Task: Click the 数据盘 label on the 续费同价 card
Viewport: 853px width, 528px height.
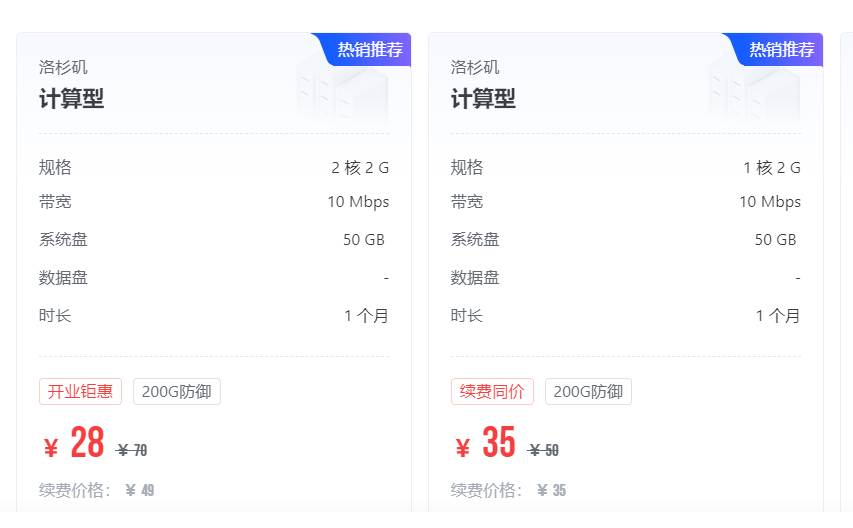Action: [x=475, y=278]
